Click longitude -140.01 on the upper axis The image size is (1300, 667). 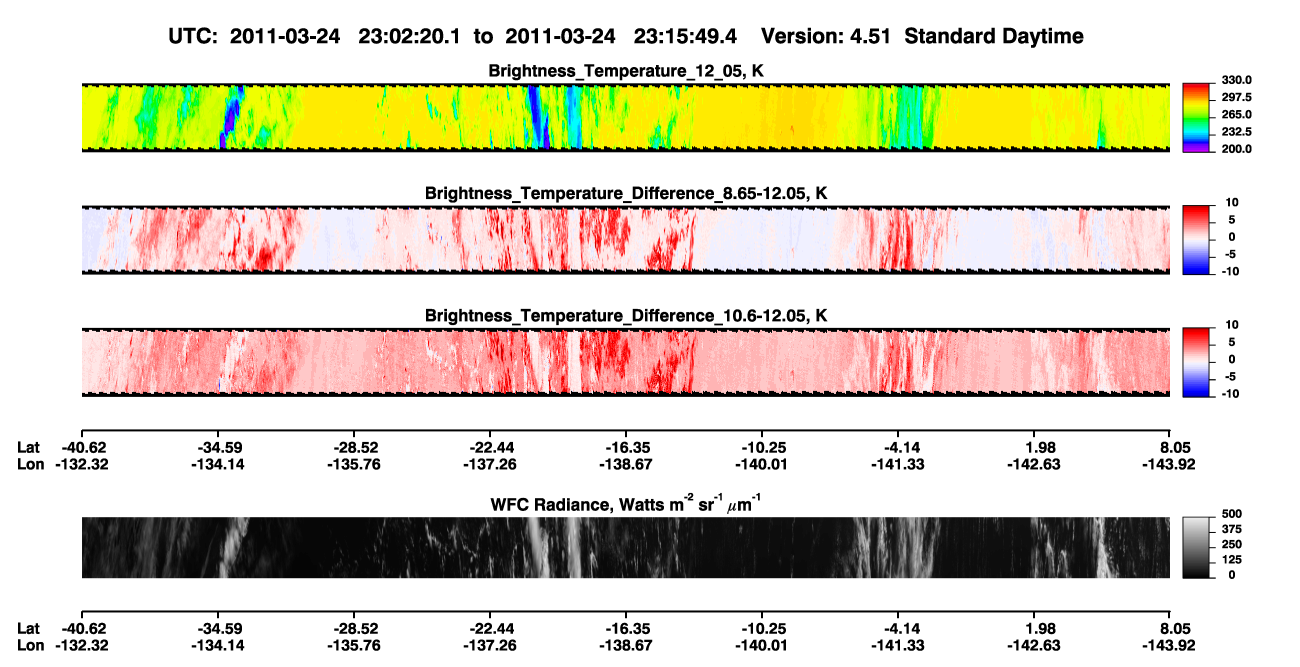761,464
